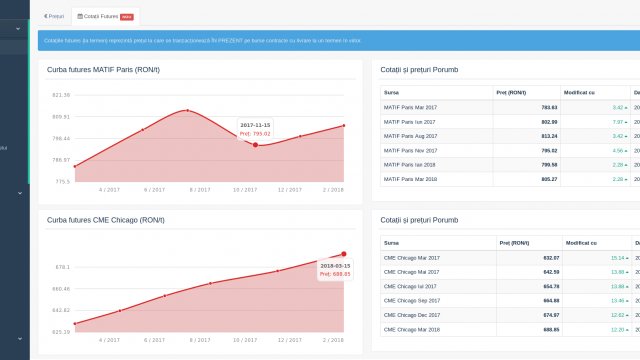
Task: Click the red new badge on Cotații Futures tab
Action: [127, 17]
